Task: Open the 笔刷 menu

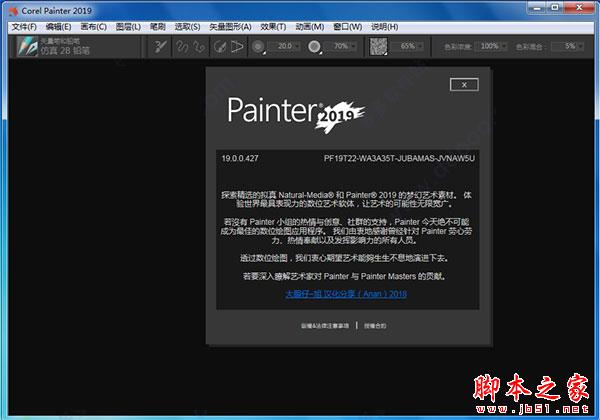Action: point(157,27)
